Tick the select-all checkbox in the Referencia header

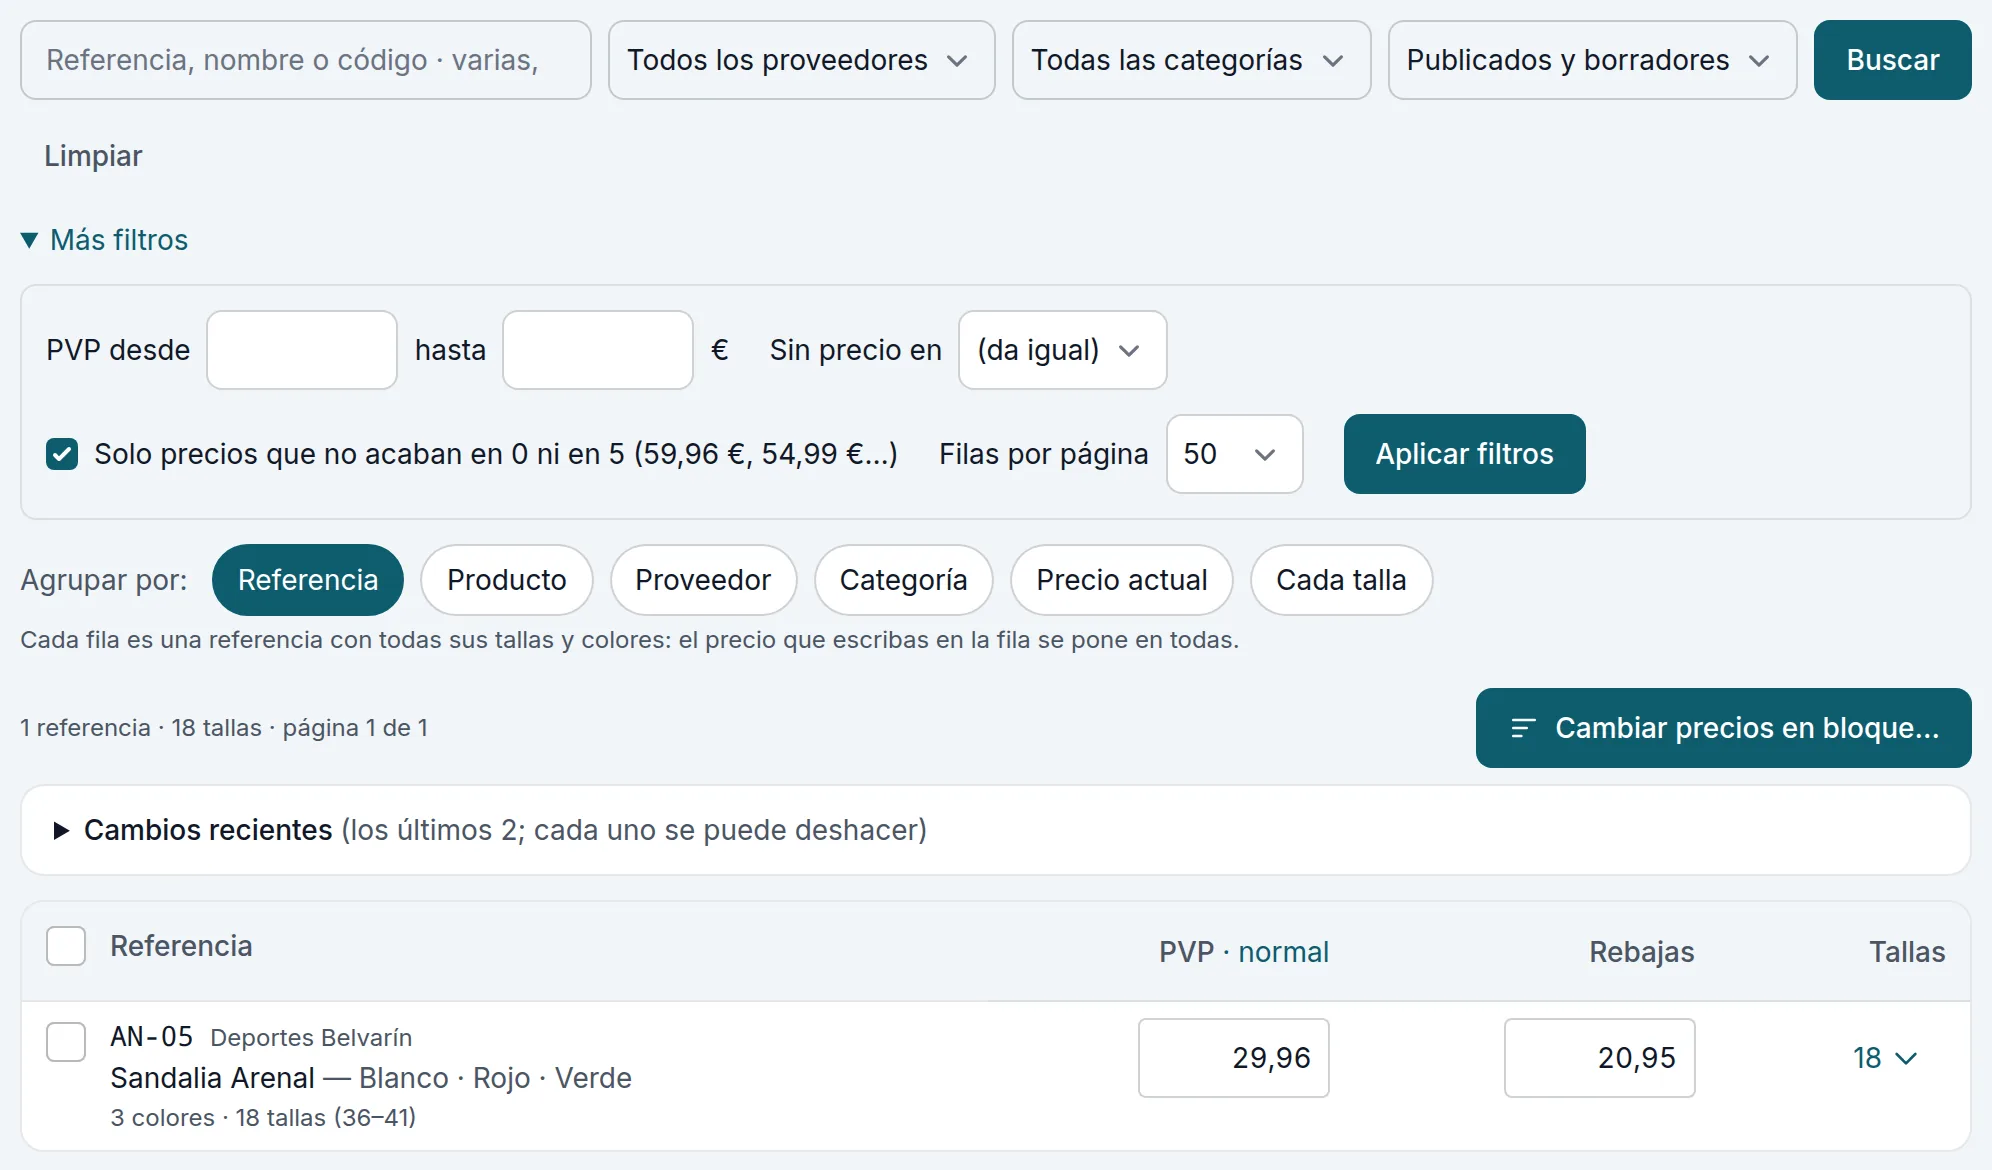pyautogui.click(x=66, y=946)
